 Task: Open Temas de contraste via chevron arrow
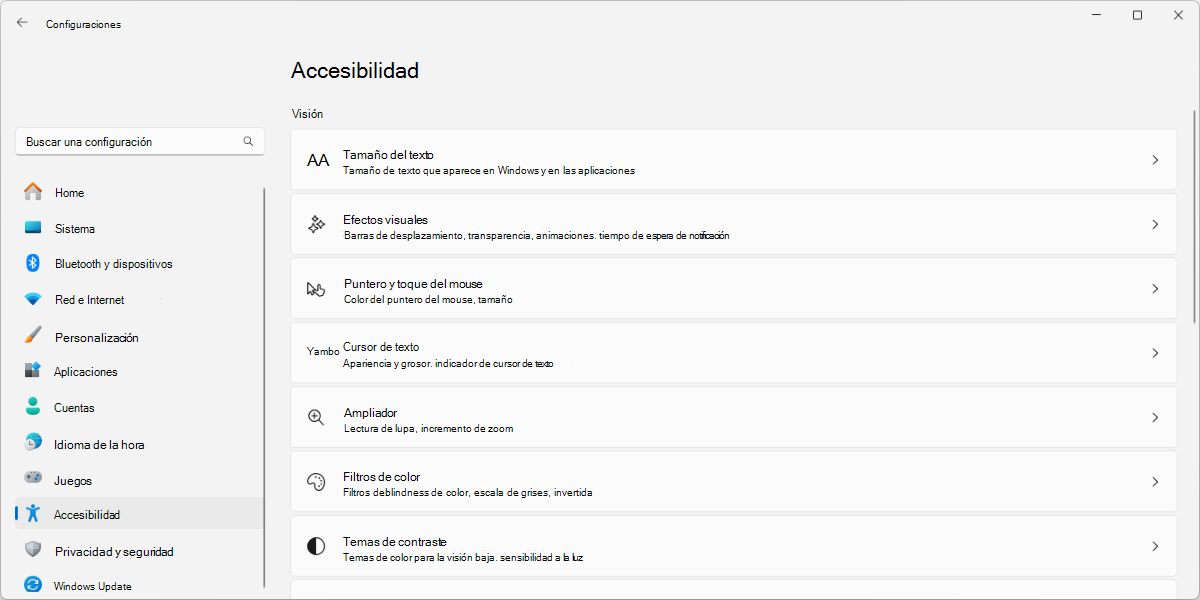(x=1155, y=546)
